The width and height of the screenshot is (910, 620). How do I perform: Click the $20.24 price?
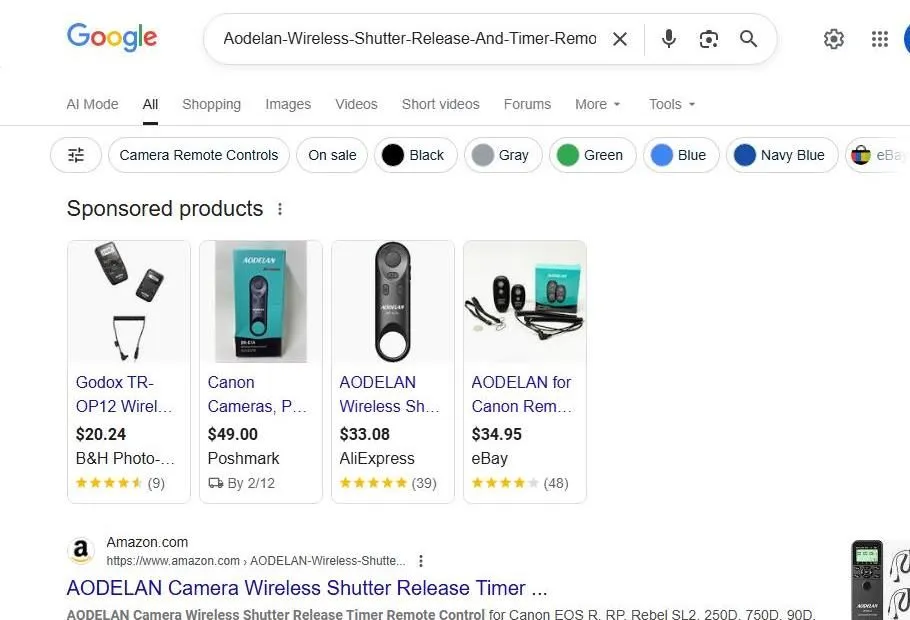pyautogui.click(x=101, y=434)
